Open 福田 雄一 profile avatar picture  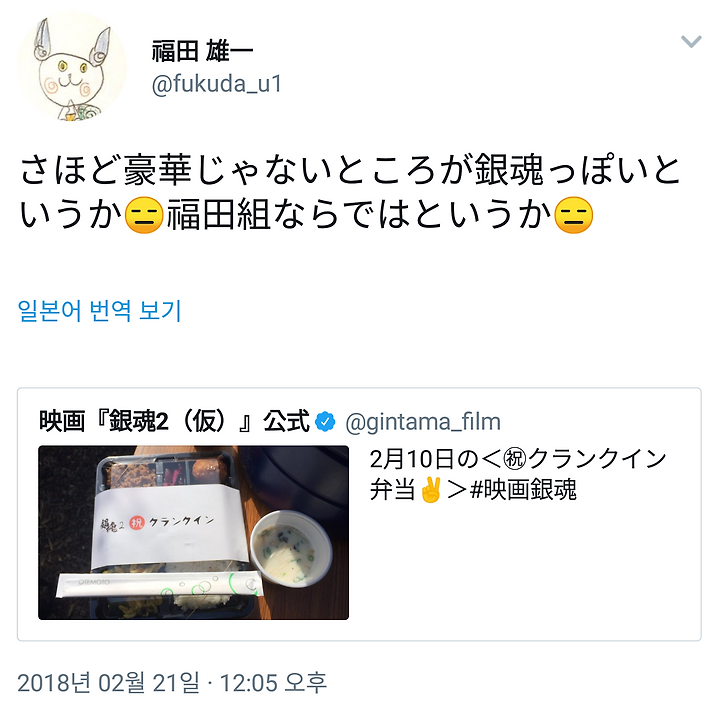pos(72,67)
